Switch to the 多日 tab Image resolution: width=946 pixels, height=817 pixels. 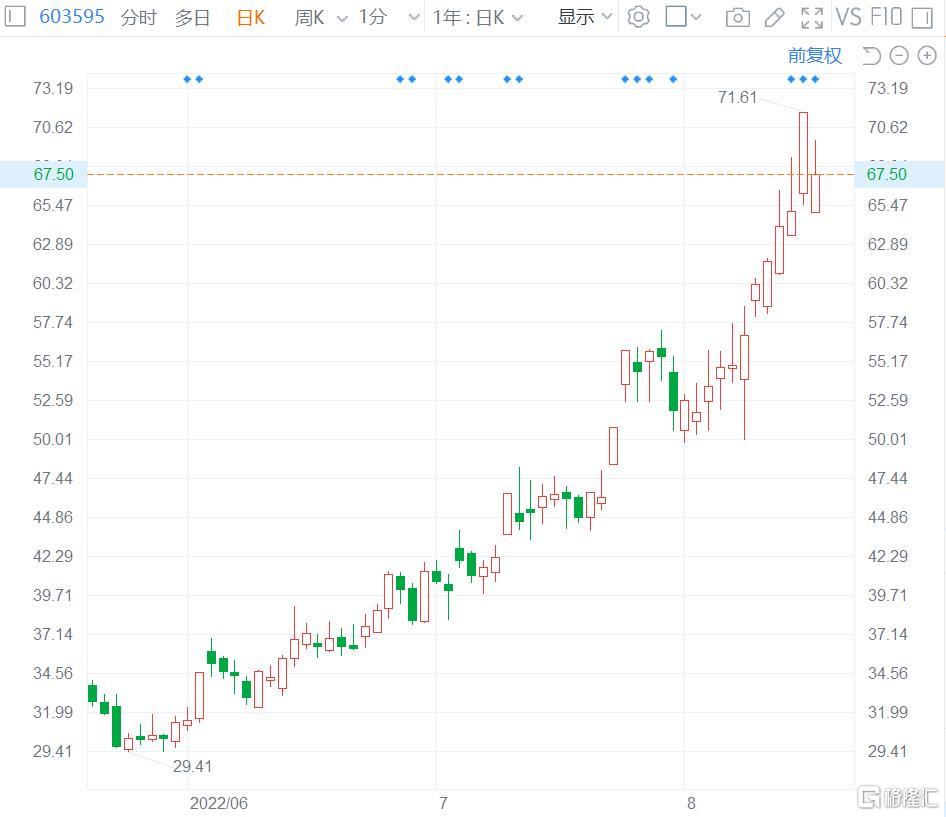click(x=192, y=17)
